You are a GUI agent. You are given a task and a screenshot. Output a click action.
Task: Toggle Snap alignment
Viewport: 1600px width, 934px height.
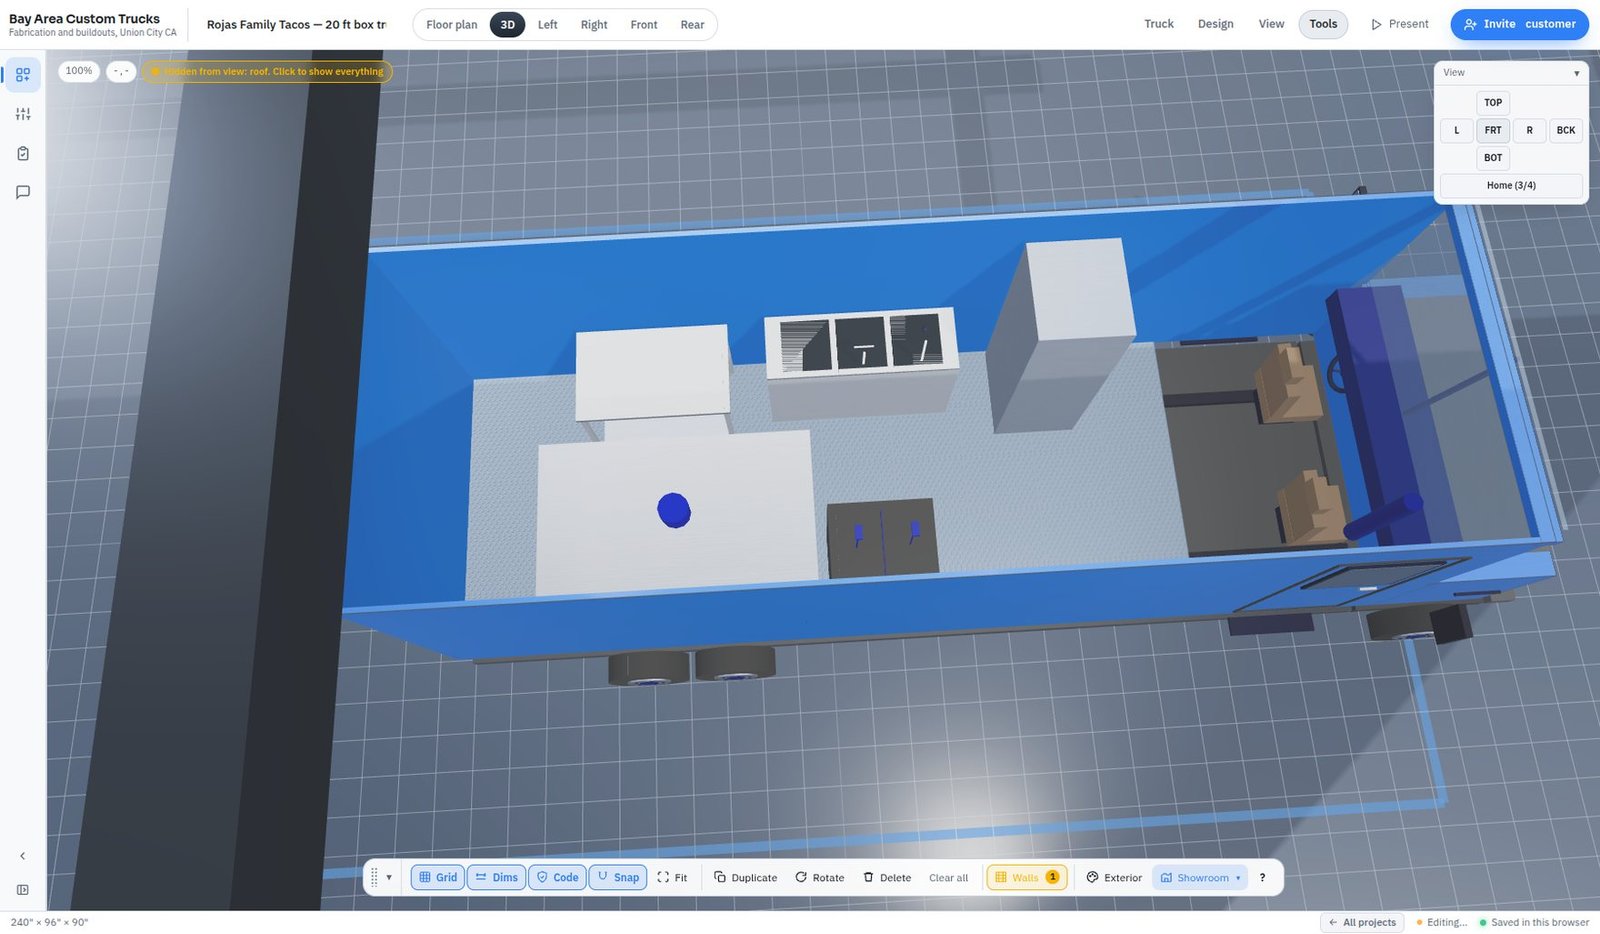tap(618, 878)
